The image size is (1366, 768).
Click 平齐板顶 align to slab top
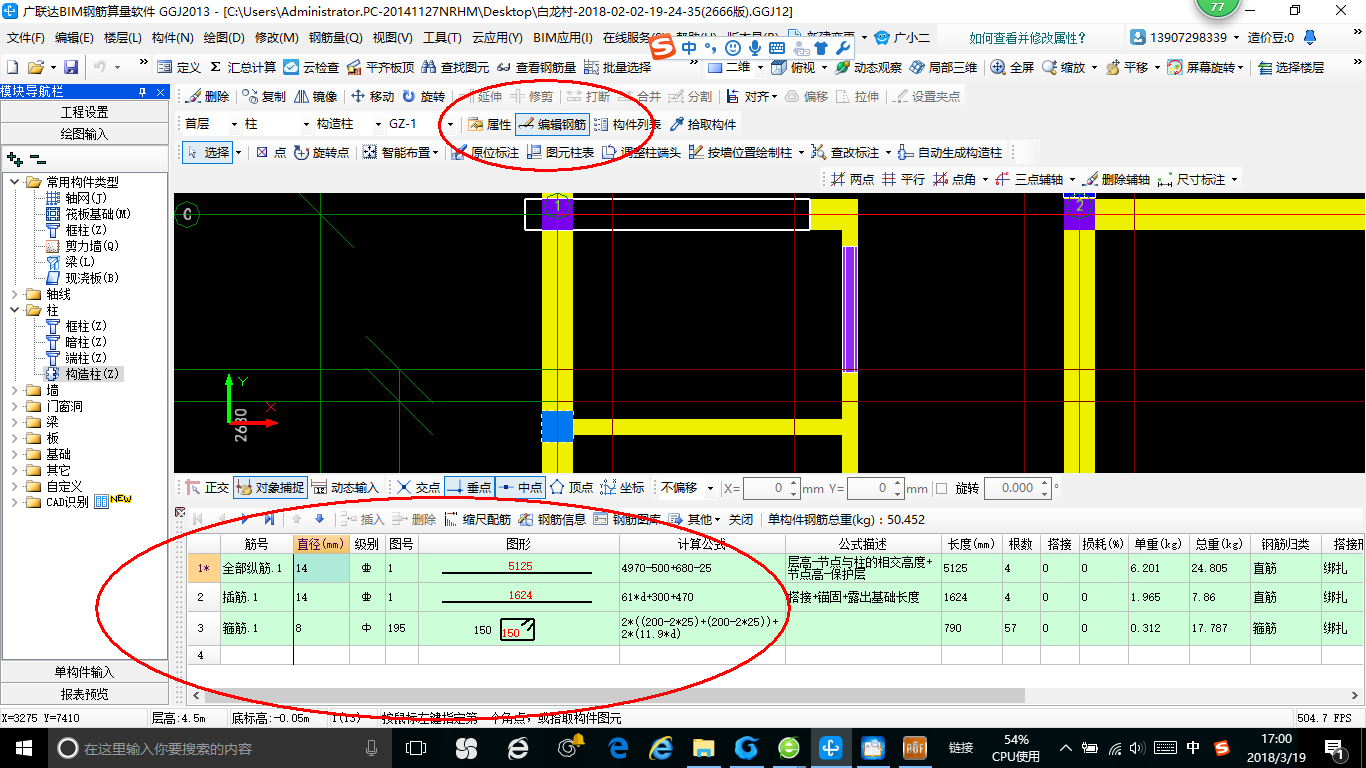pyautogui.click(x=379, y=67)
